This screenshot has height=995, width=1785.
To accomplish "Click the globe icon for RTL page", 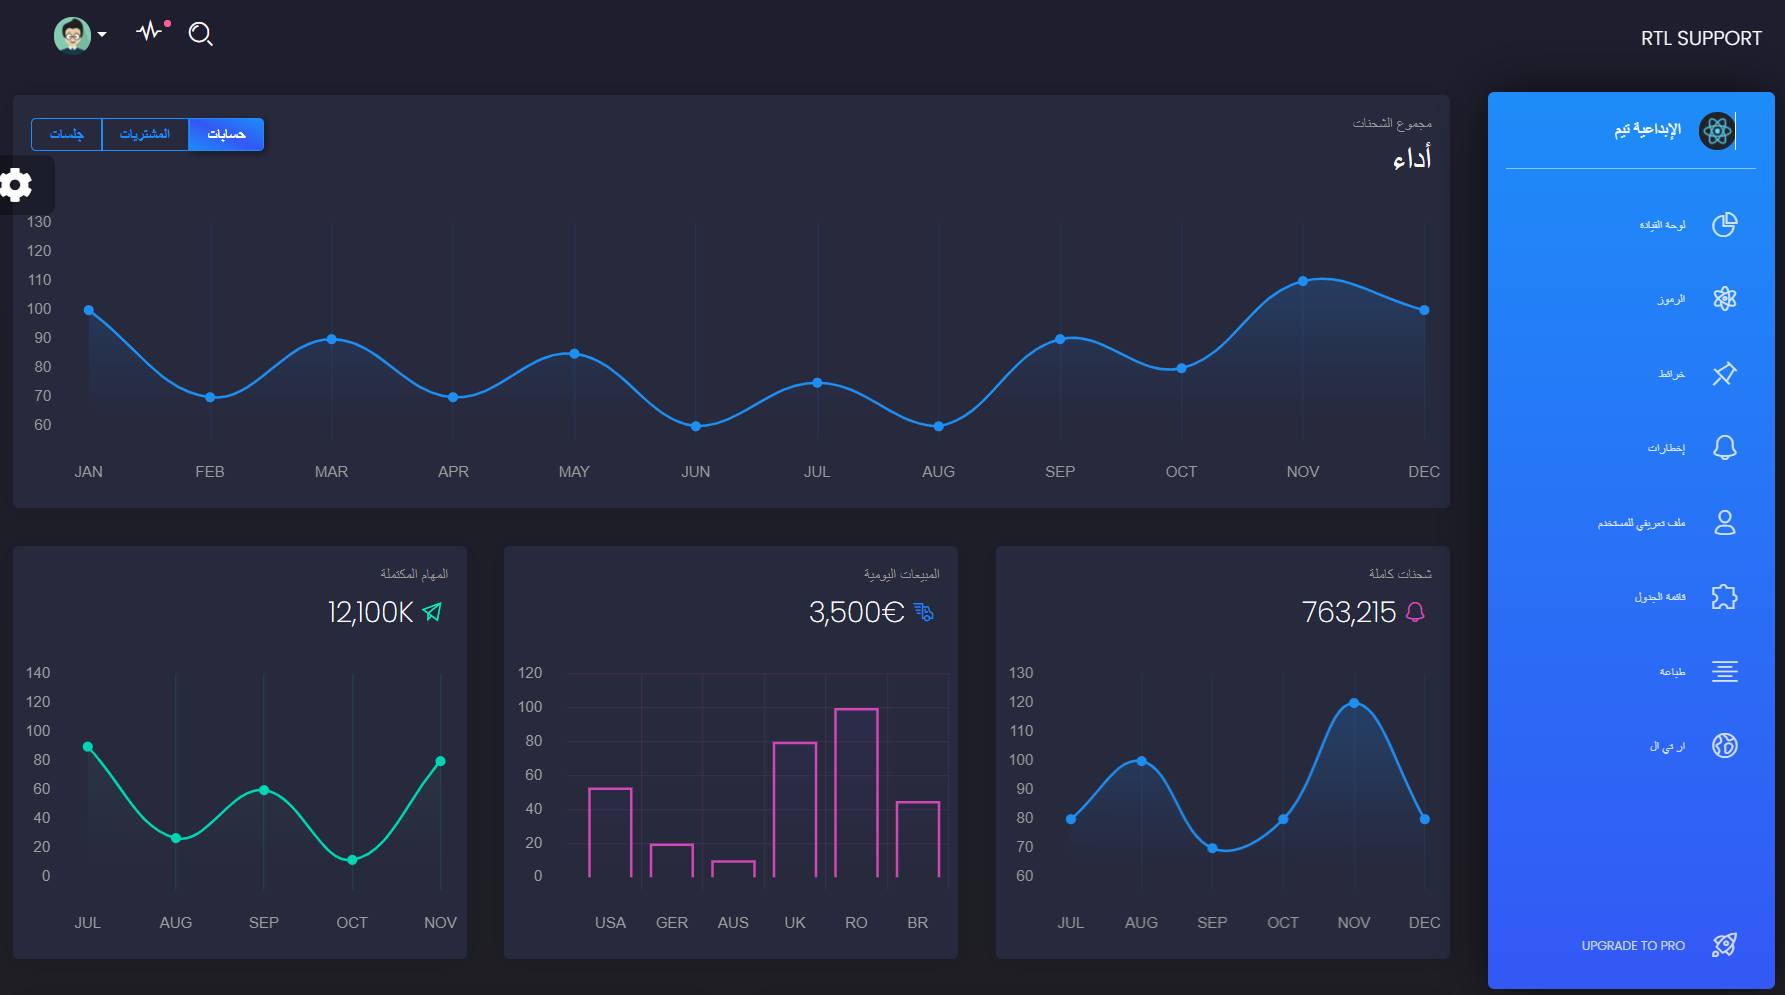I will (1724, 745).
